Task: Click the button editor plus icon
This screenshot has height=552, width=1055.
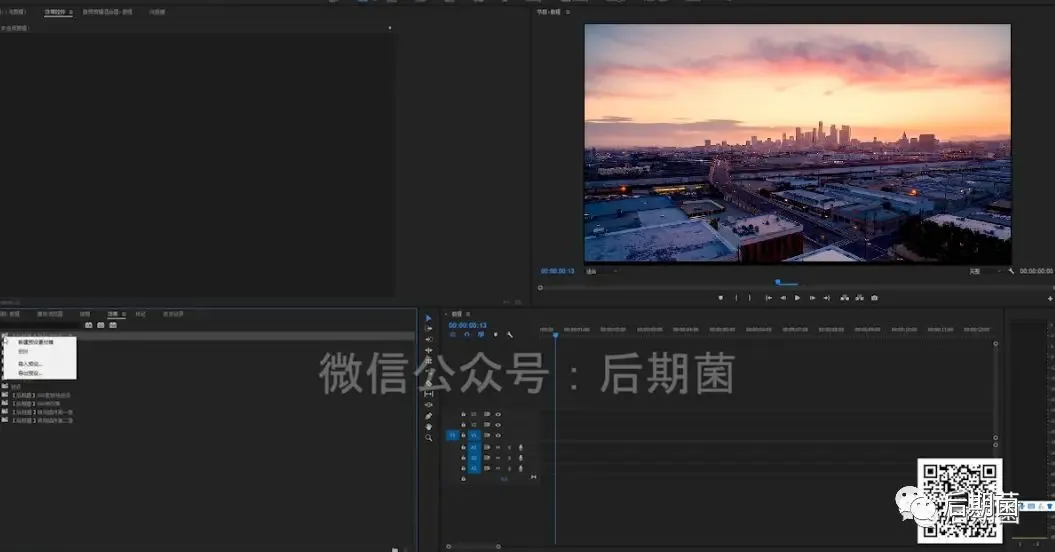Action: pos(1050,298)
